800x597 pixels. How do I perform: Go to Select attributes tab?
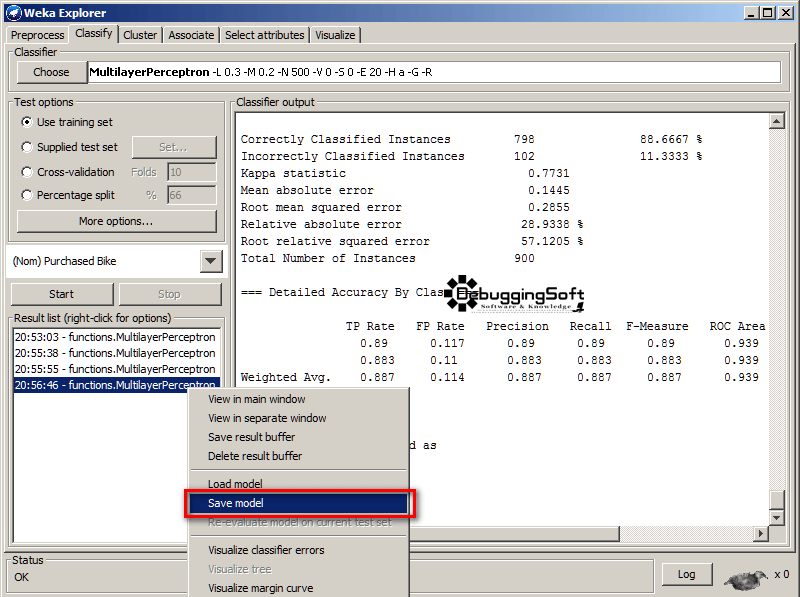[265, 35]
